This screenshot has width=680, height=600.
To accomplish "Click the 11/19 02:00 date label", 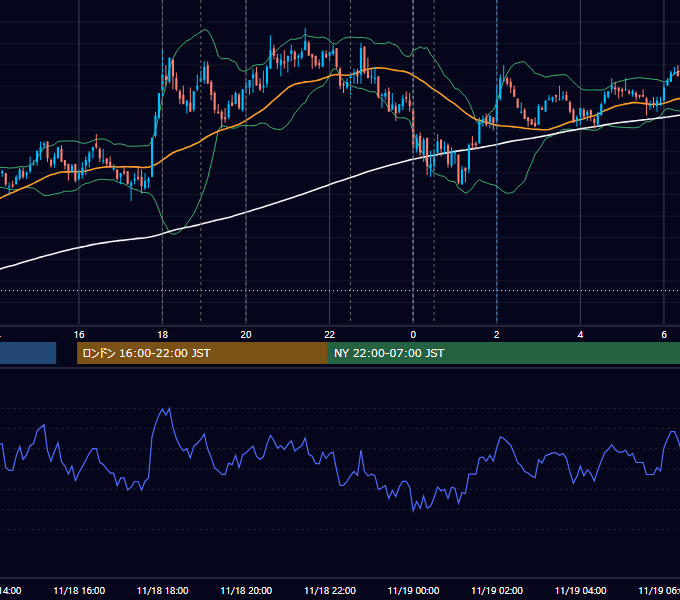I will coord(497,590).
